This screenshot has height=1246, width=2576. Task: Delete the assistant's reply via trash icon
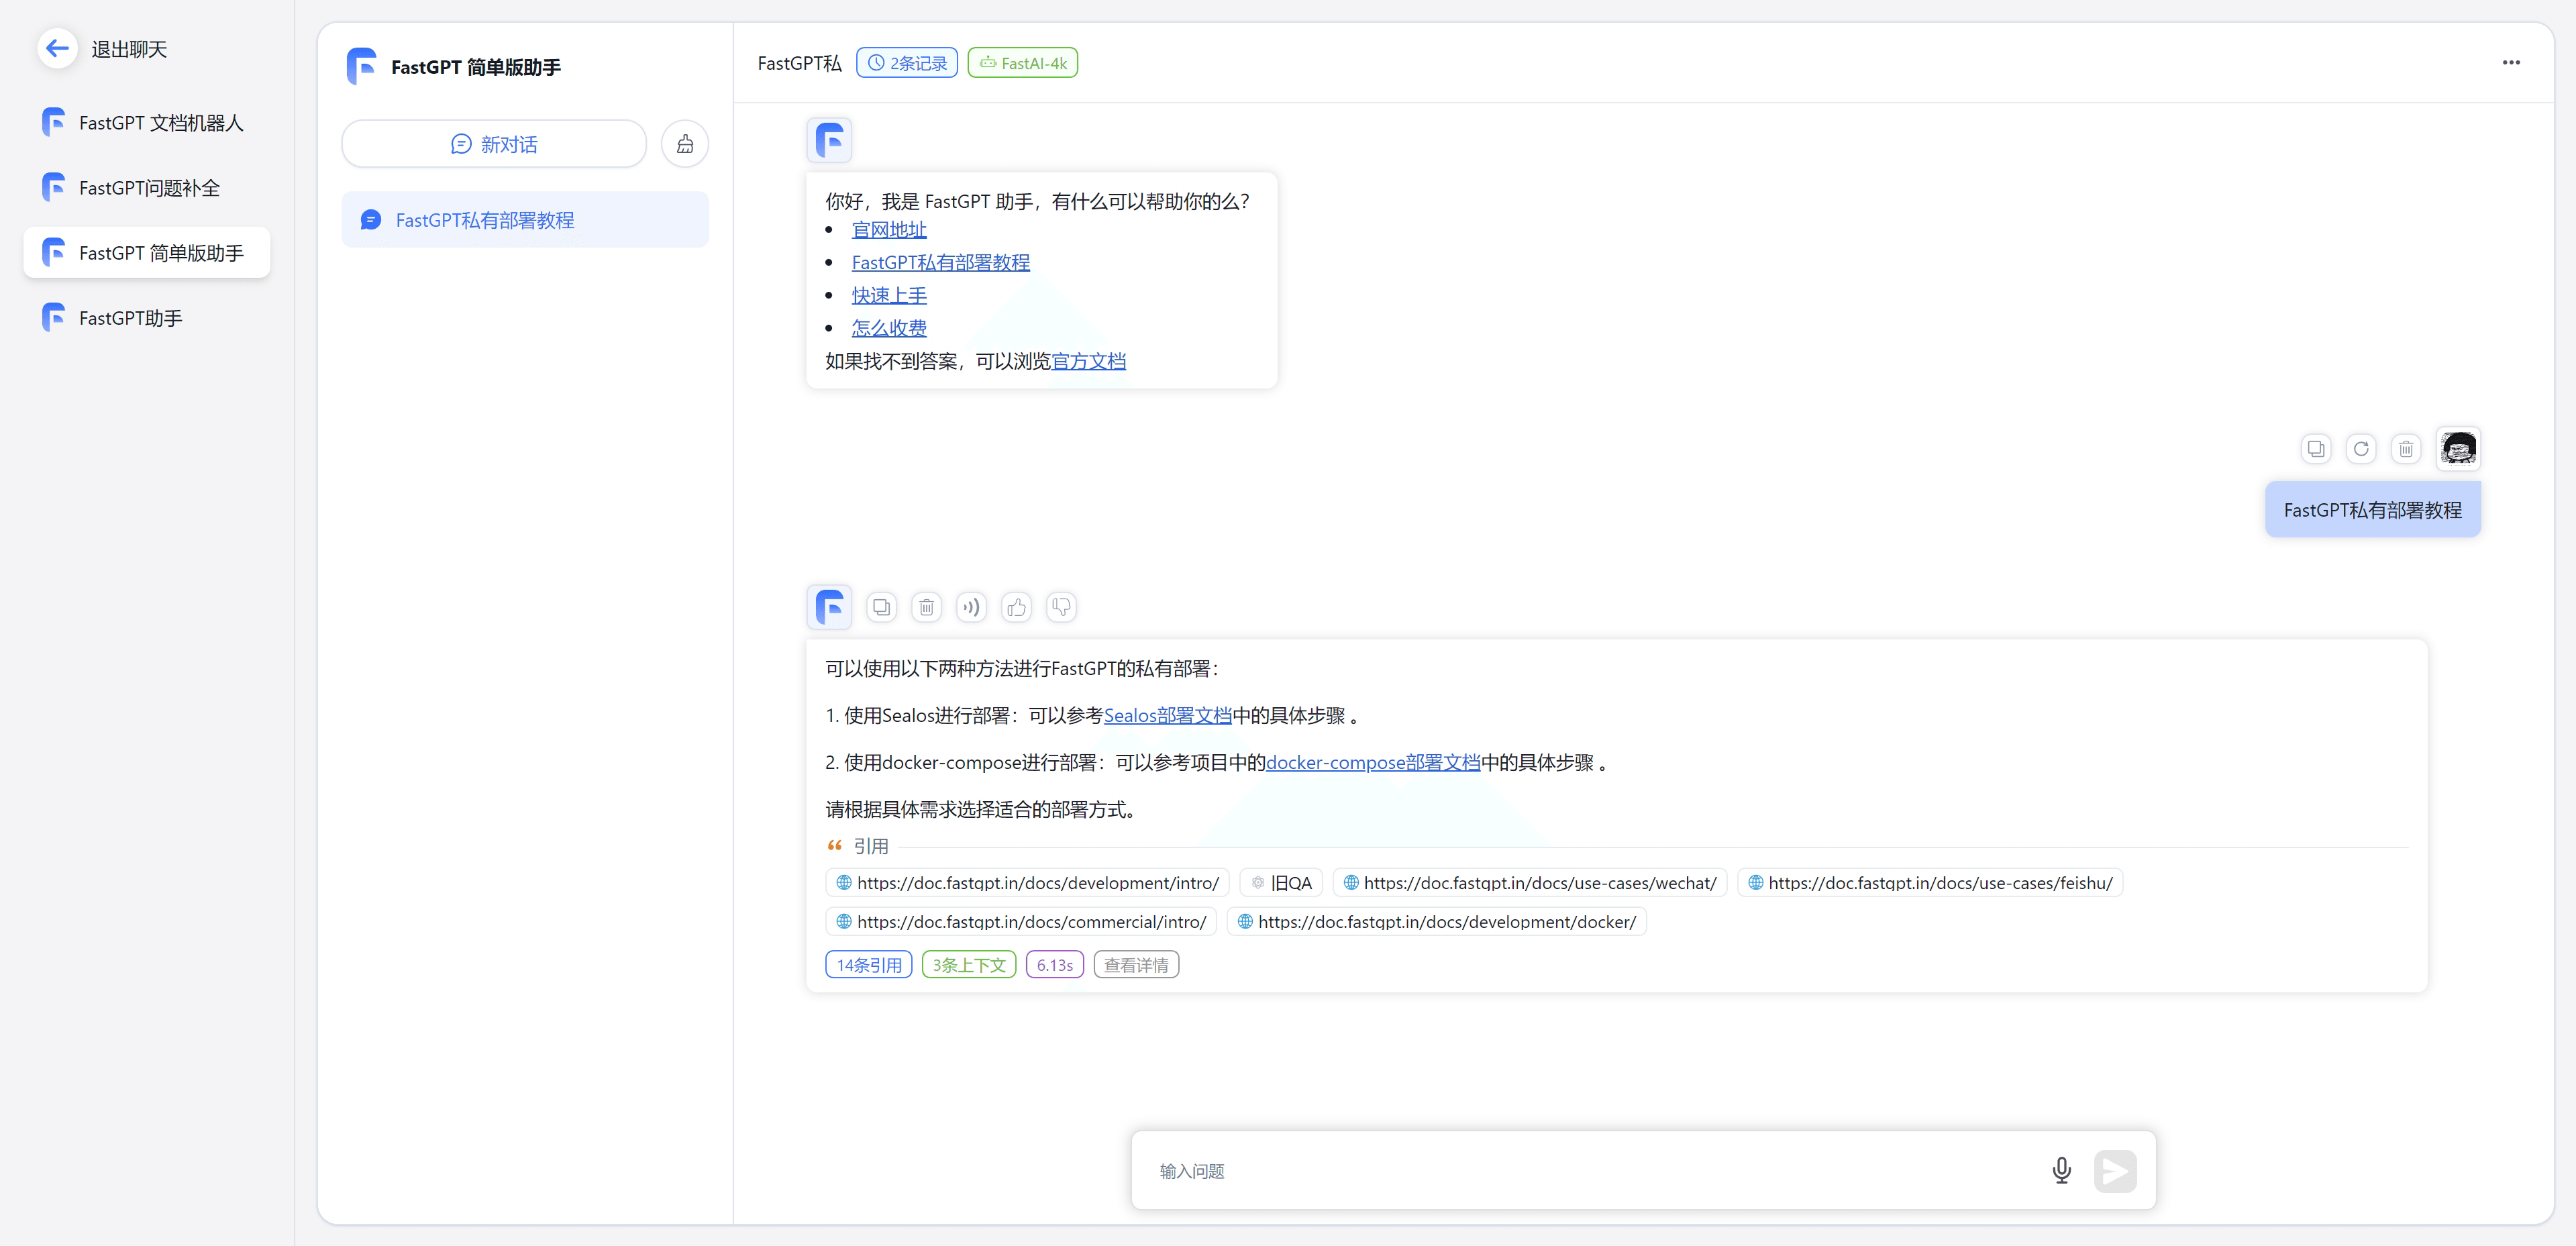click(x=926, y=607)
